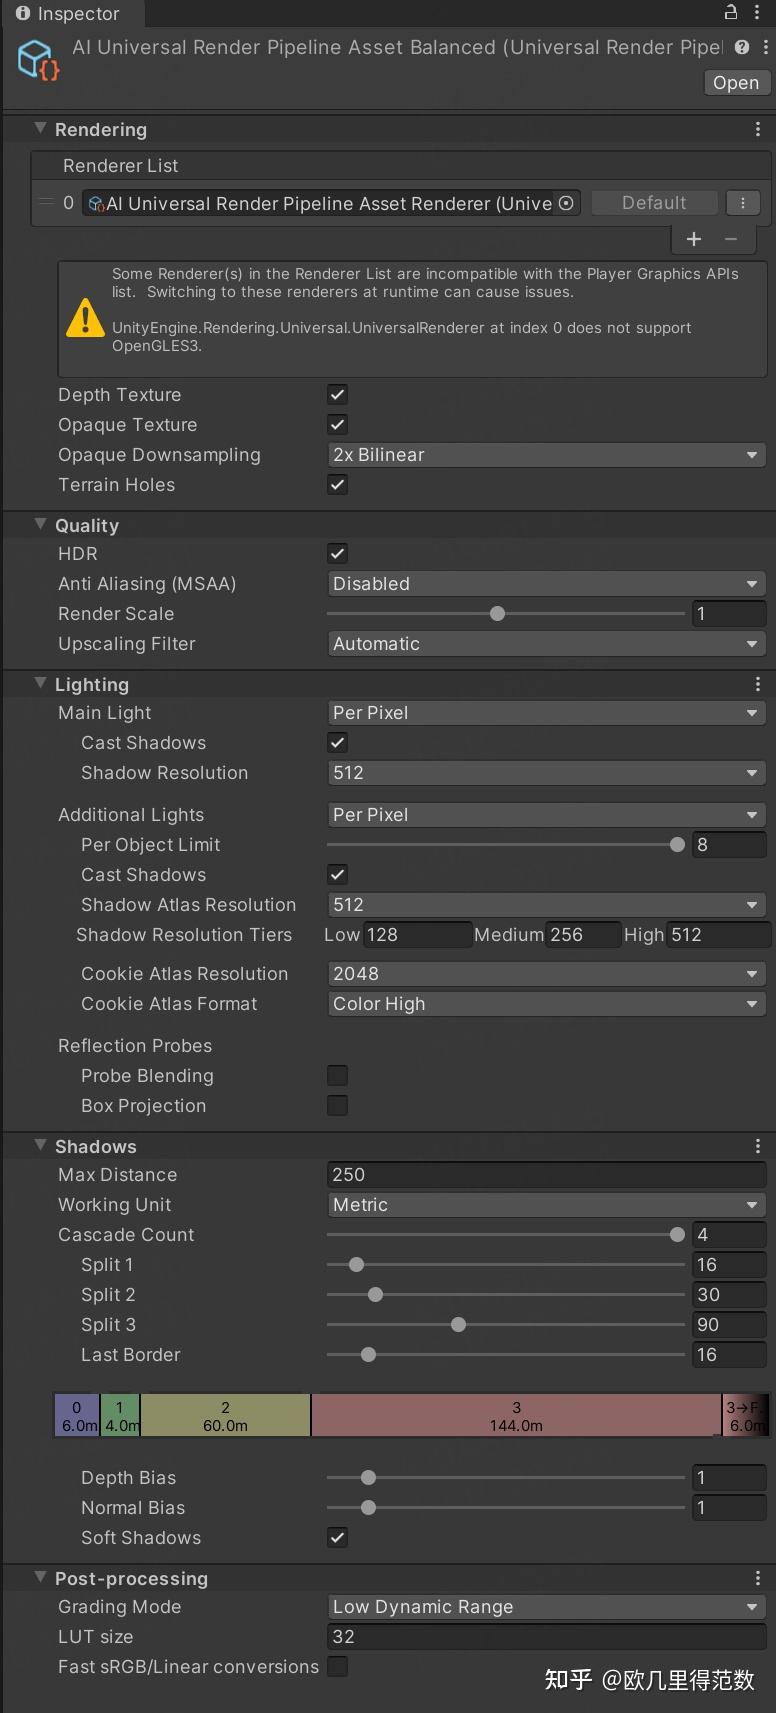Open the Upscaling Filter dropdown
776x1713 pixels.
(x=547, y=644)
